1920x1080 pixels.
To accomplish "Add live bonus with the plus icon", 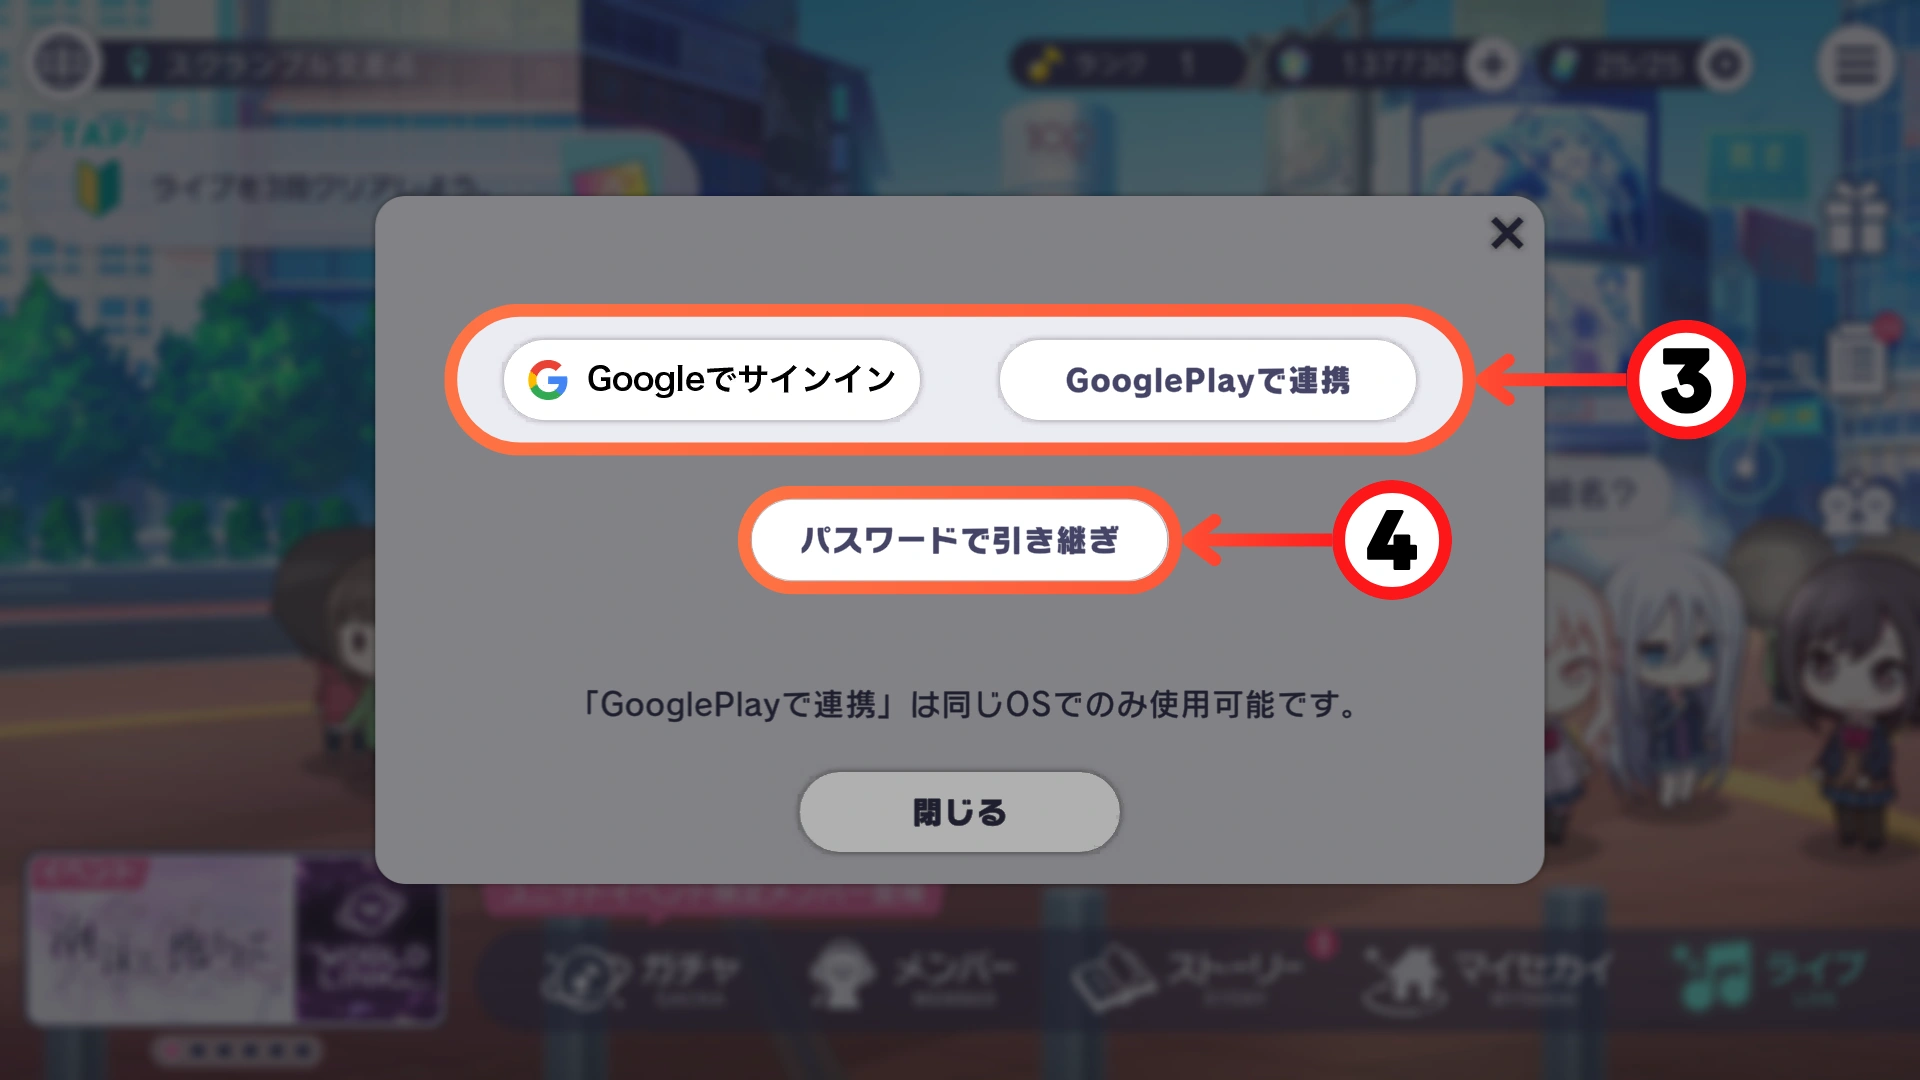I will (x=1725, y=65).
